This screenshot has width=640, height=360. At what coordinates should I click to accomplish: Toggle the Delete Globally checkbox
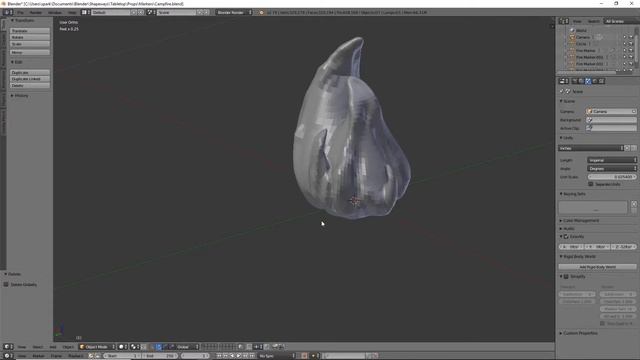pyautogui.click(x=6, y=284)
